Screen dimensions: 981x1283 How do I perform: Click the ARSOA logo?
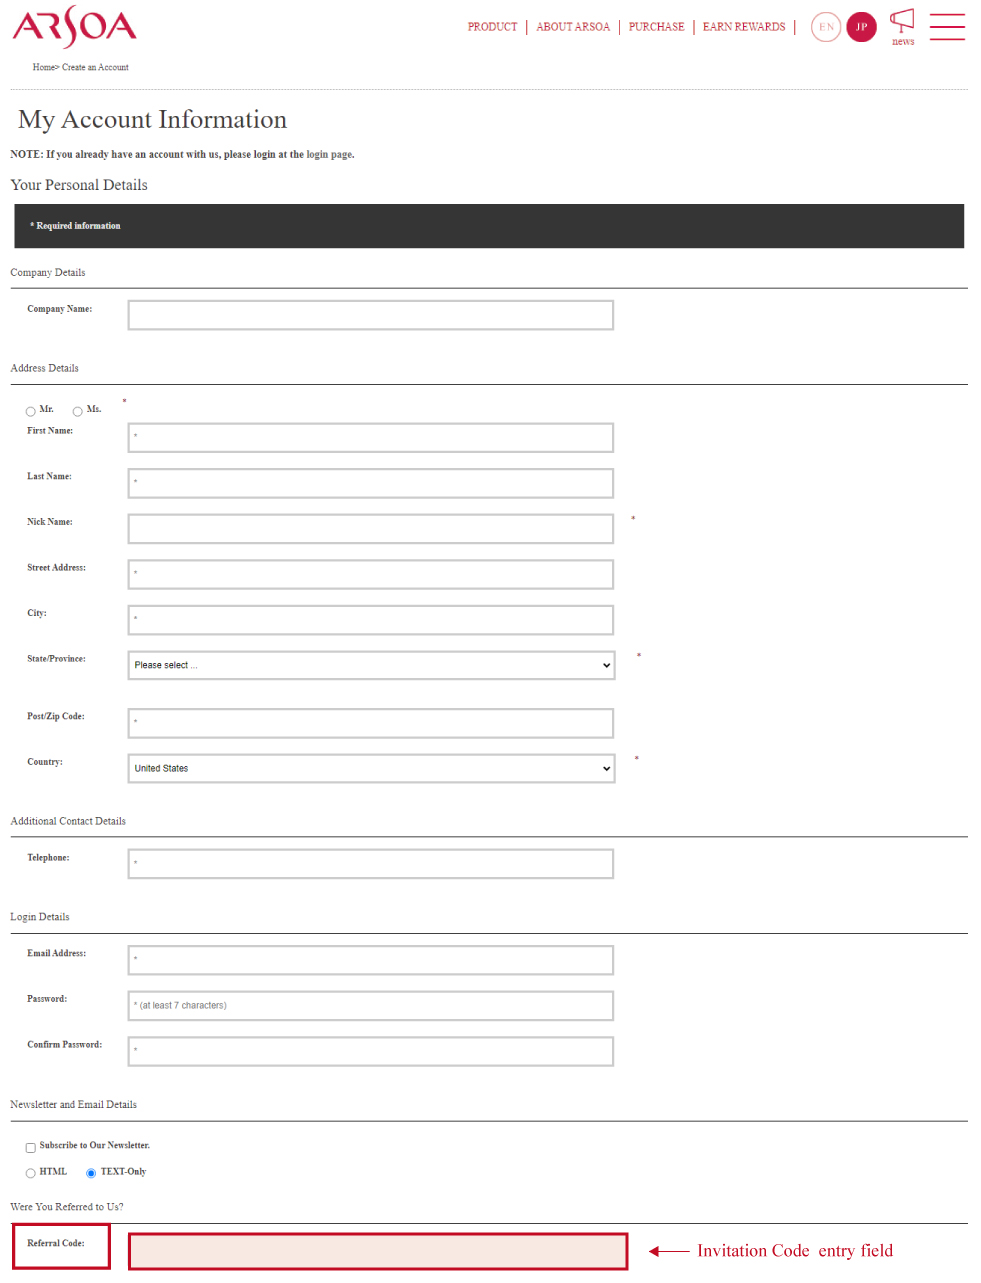tap(74, 27)
